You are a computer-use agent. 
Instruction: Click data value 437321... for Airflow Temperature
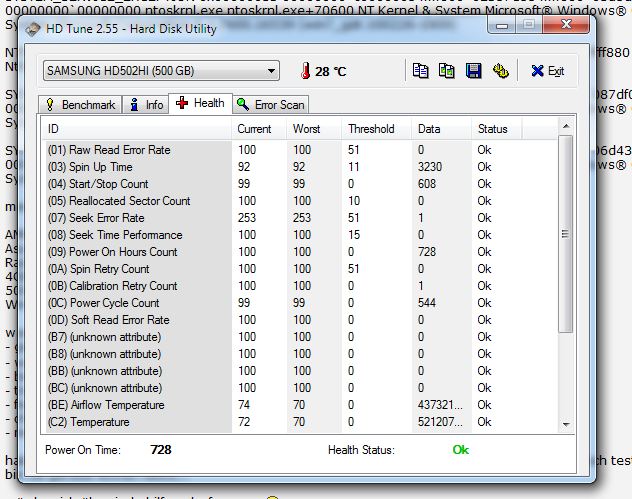(x=440, y=405)
